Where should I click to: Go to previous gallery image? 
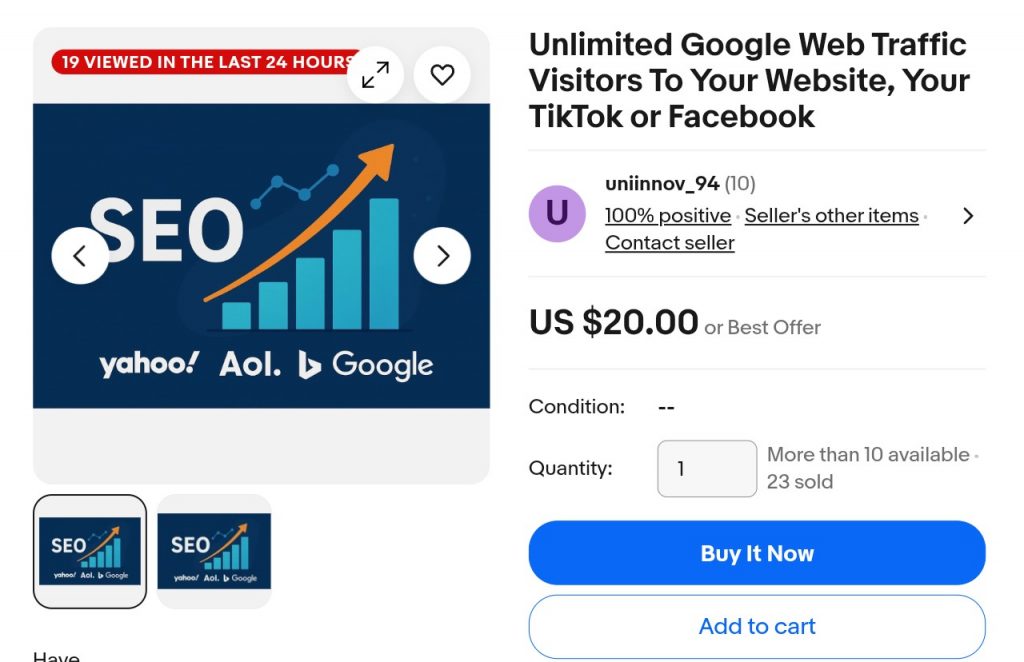point(80,256)
